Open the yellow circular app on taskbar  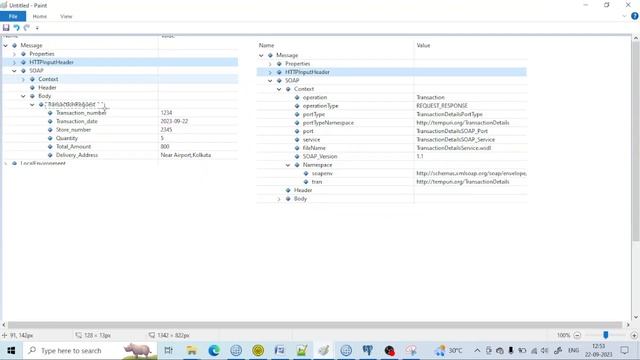[258, 350]
